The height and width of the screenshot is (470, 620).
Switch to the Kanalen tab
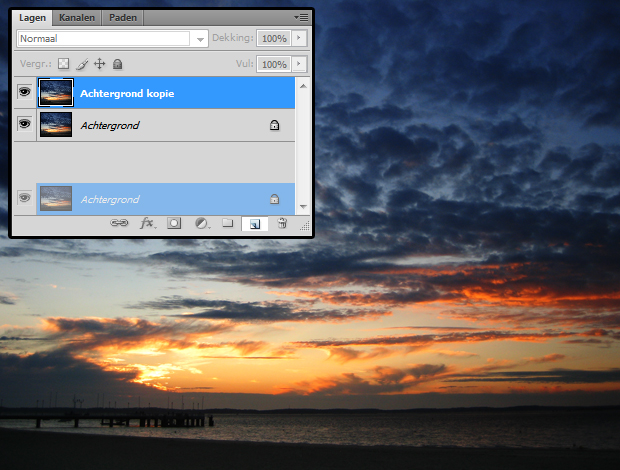pos(77,18)
